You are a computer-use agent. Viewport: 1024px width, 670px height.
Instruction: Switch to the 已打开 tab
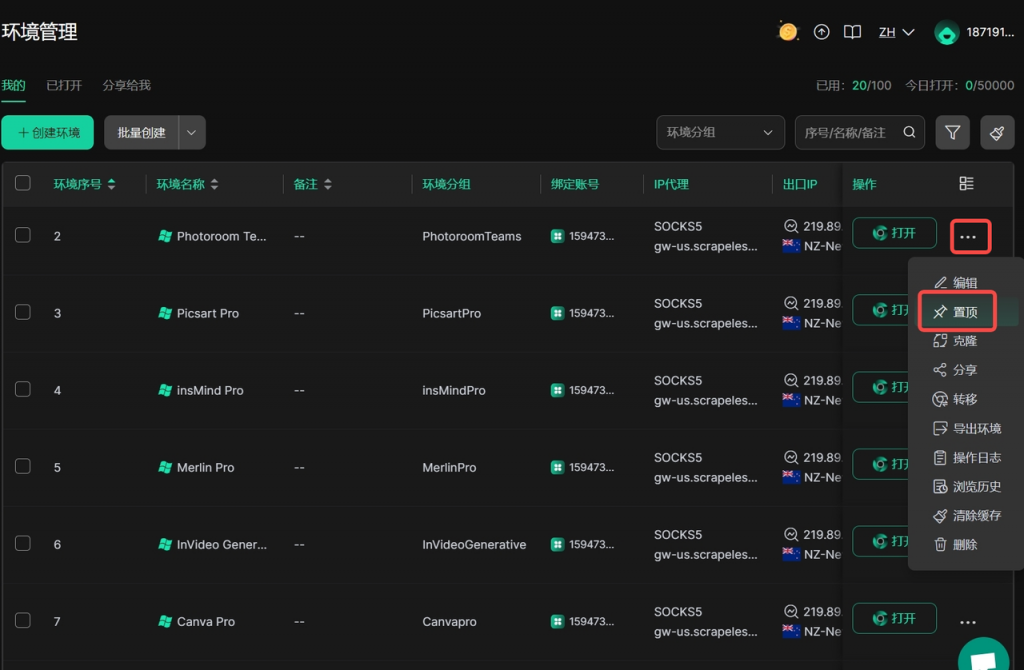tap(64, 86)
